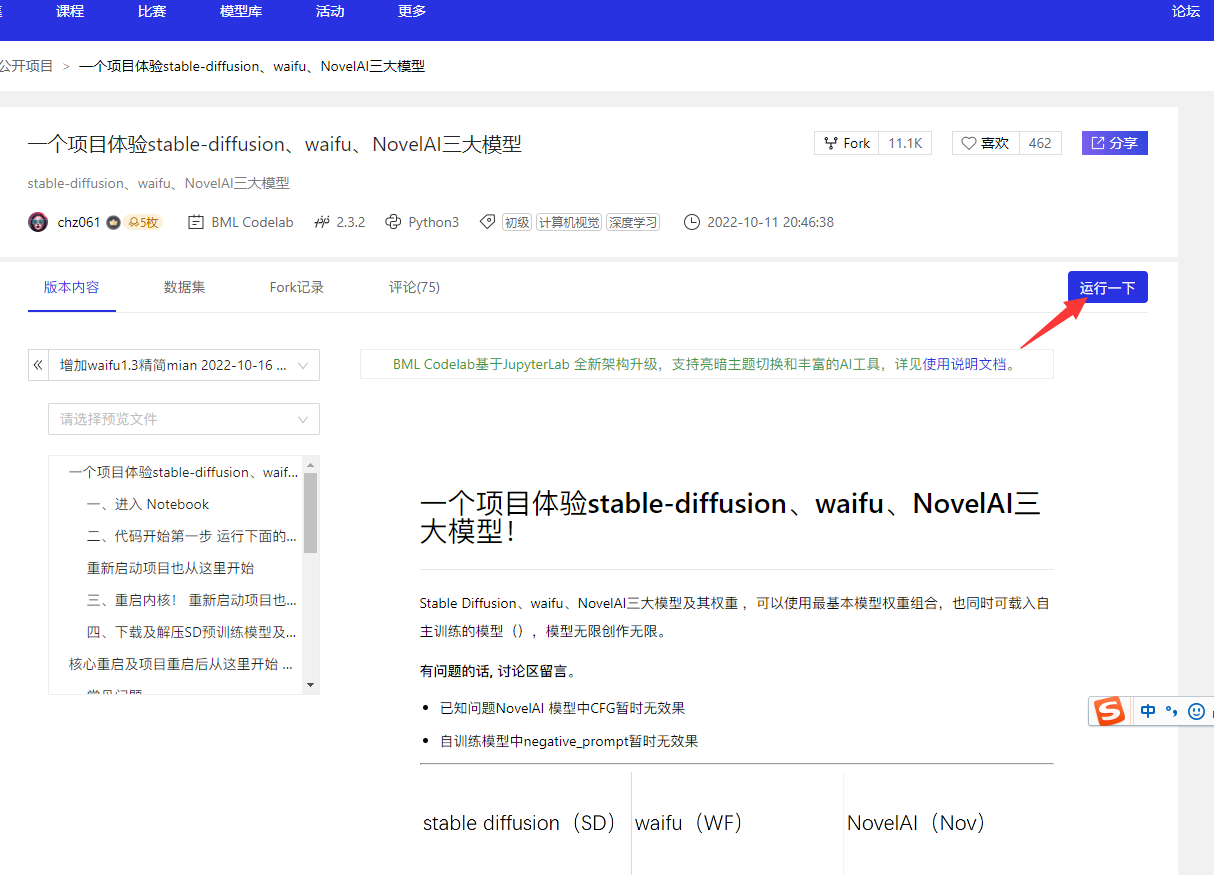Switch to the 评论(75) tab

[414, 287]
